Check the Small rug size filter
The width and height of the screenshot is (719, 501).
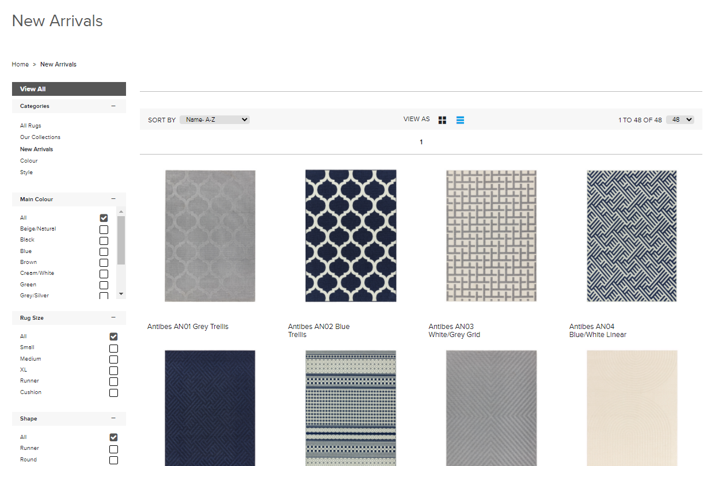click(114, 348)
